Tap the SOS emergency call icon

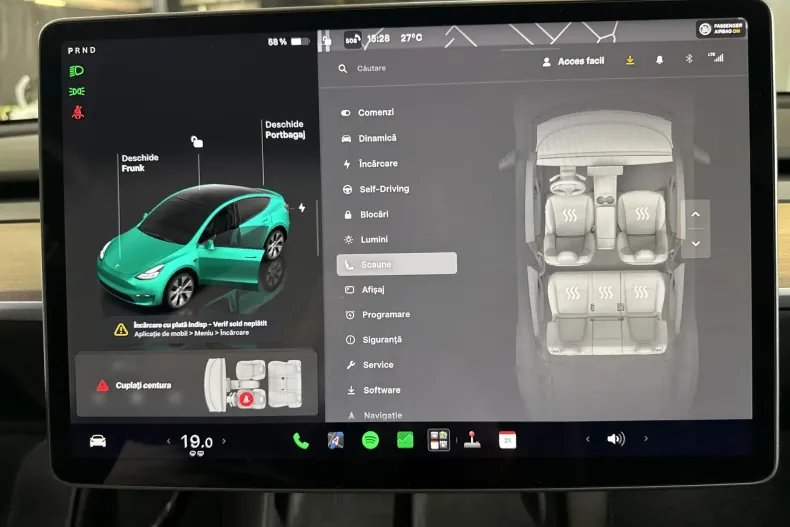pos(352,39)
